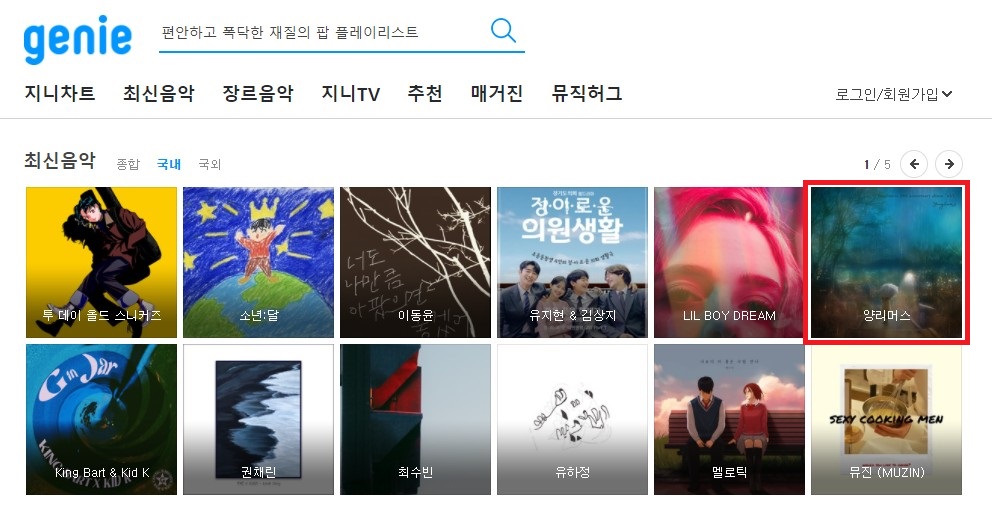Open the 지니차트 menu
The height and width of the screenshot is (506, 992).
click(60, 94)
